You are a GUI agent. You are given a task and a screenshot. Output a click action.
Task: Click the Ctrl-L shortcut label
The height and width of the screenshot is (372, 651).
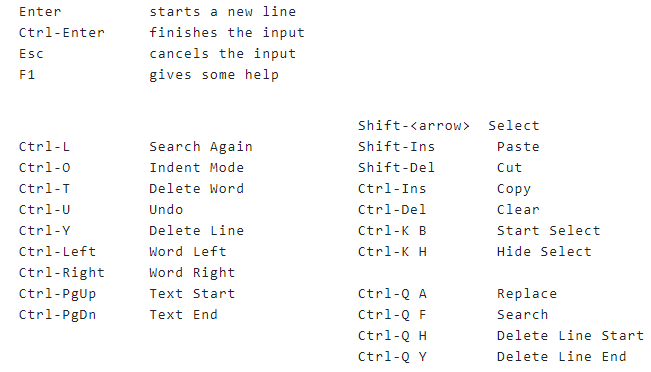click(x=44, y=147)
